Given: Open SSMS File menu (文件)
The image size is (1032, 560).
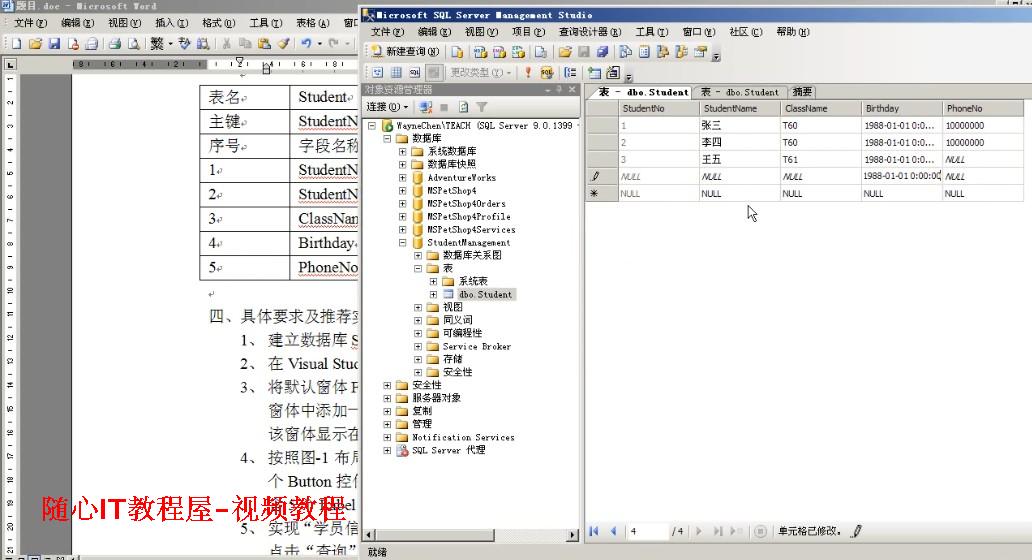Looking at the screenshot, I should 386,32.
